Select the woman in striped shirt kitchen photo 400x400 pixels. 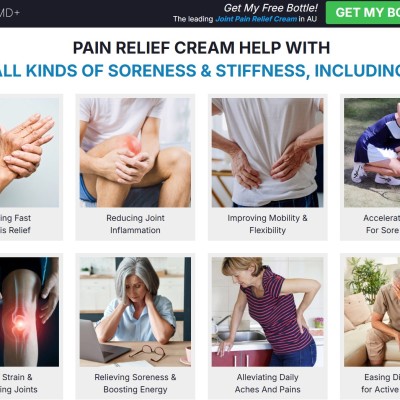tap(267, 312)
